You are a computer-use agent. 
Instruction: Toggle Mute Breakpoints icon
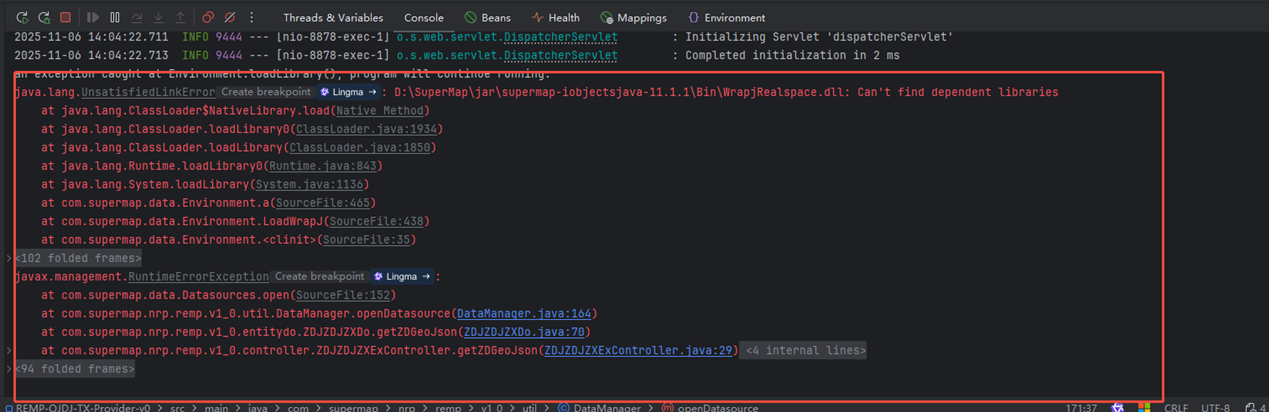229,17
